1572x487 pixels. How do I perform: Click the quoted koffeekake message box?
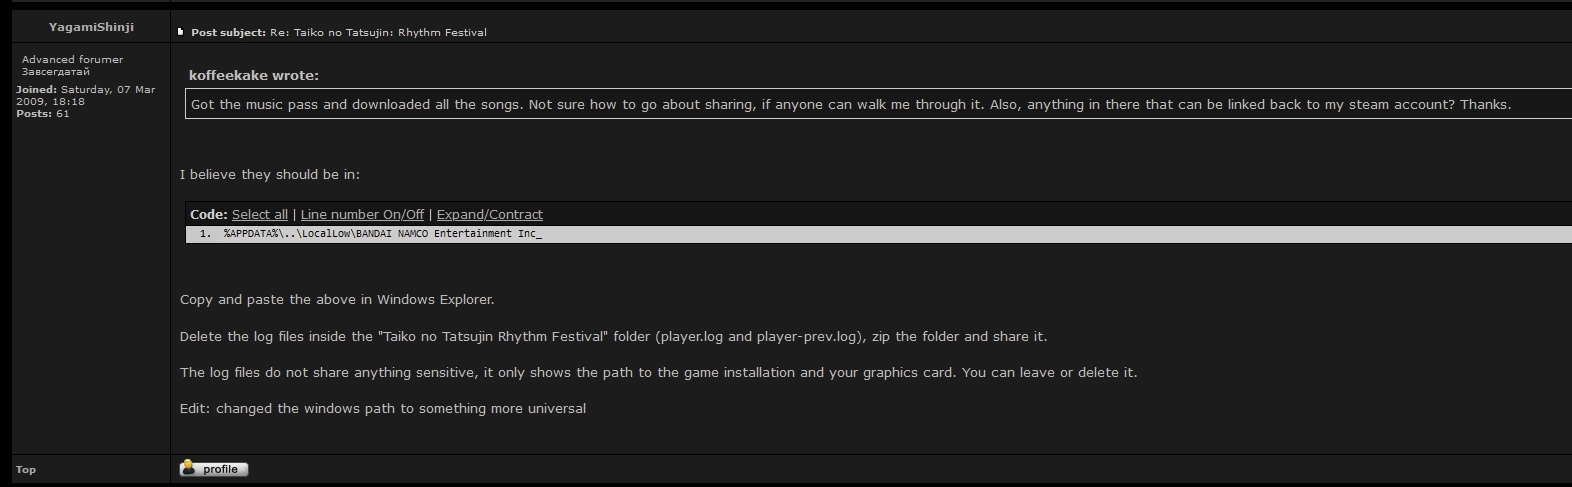click(x=850, y=105)
